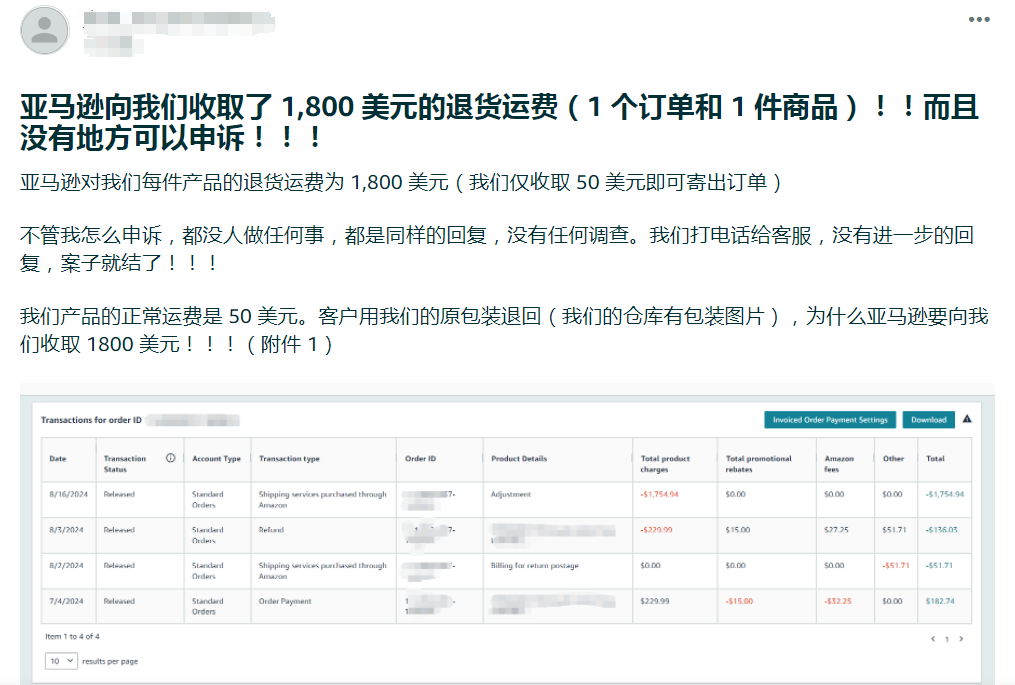Click the Item 1 to 4 of 4 text

point(72,636)
